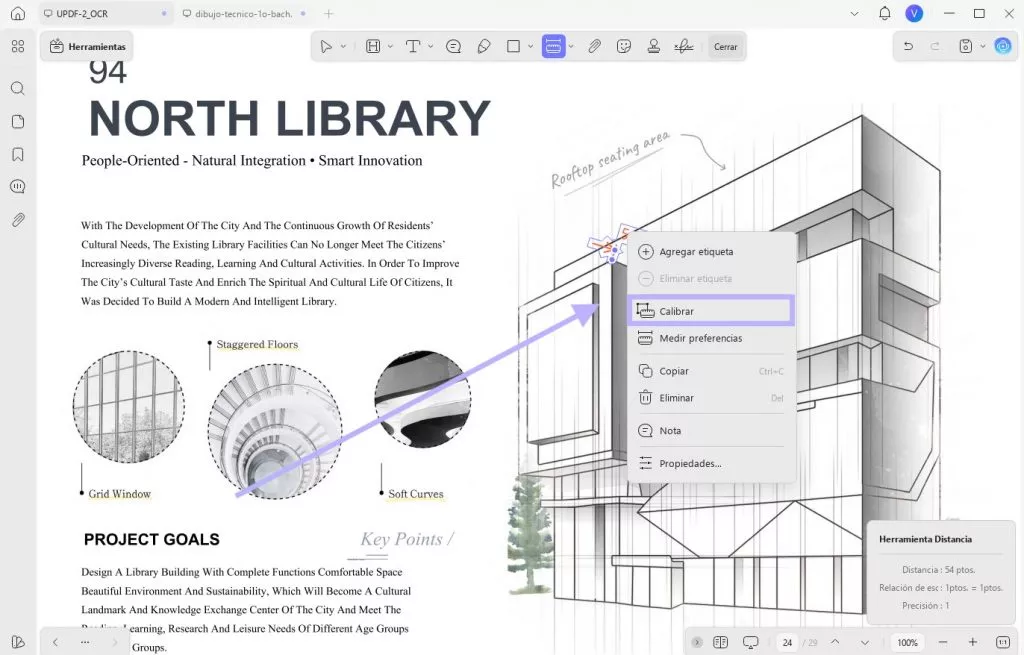Switch to the dibujo-tecnico-1o-bach tab

pos(238,13)
